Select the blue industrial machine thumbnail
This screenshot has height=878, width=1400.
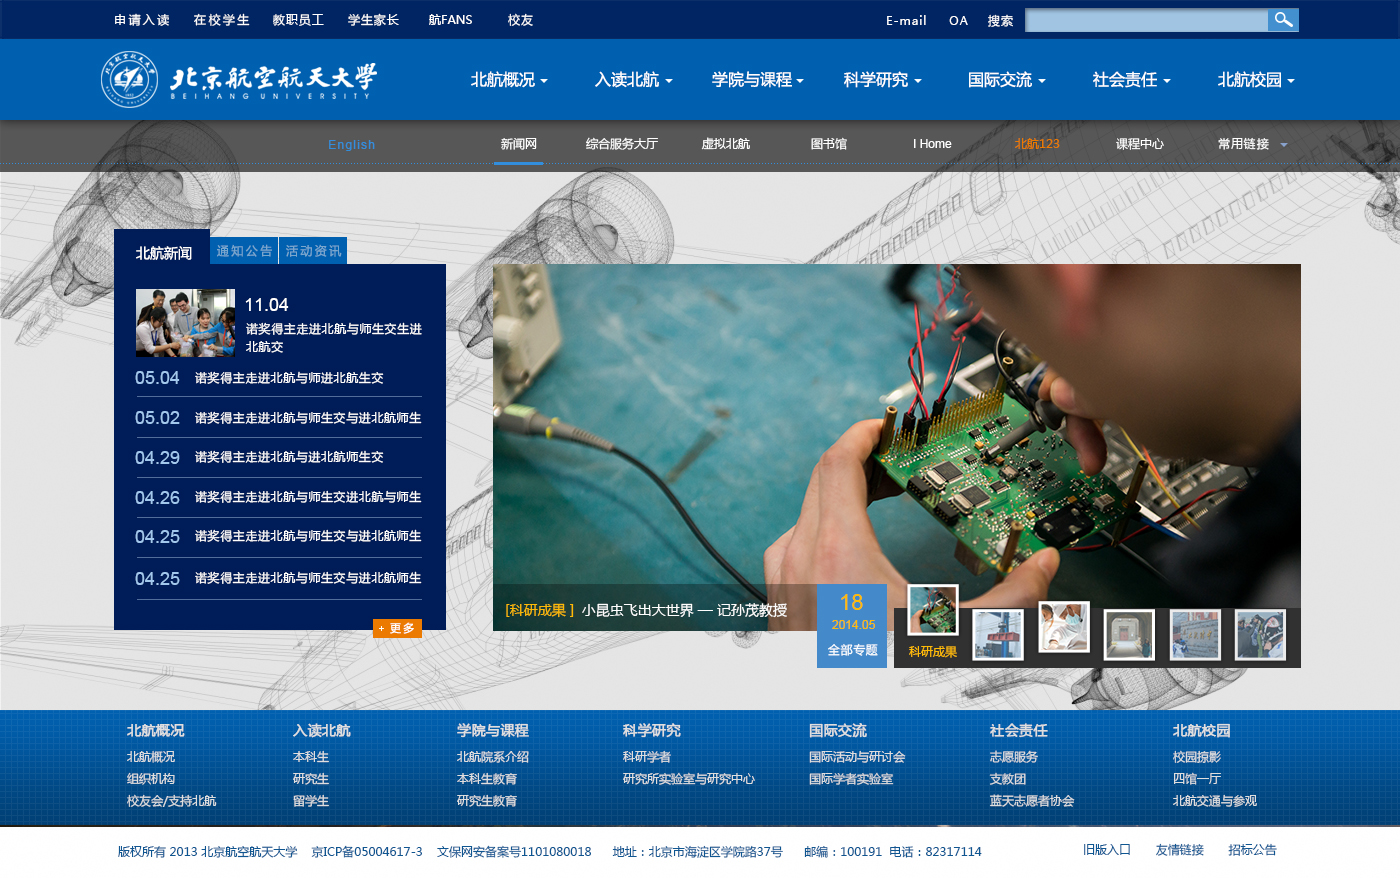pos(998,634)
